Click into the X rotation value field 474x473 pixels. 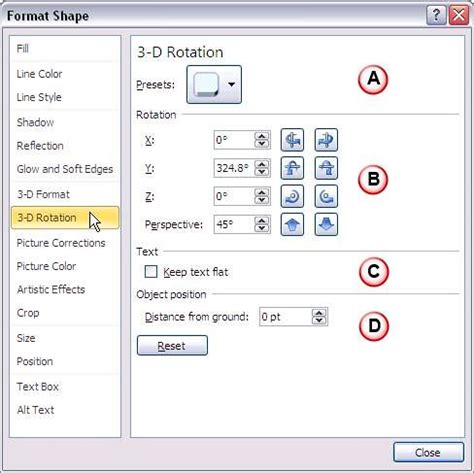234,140
